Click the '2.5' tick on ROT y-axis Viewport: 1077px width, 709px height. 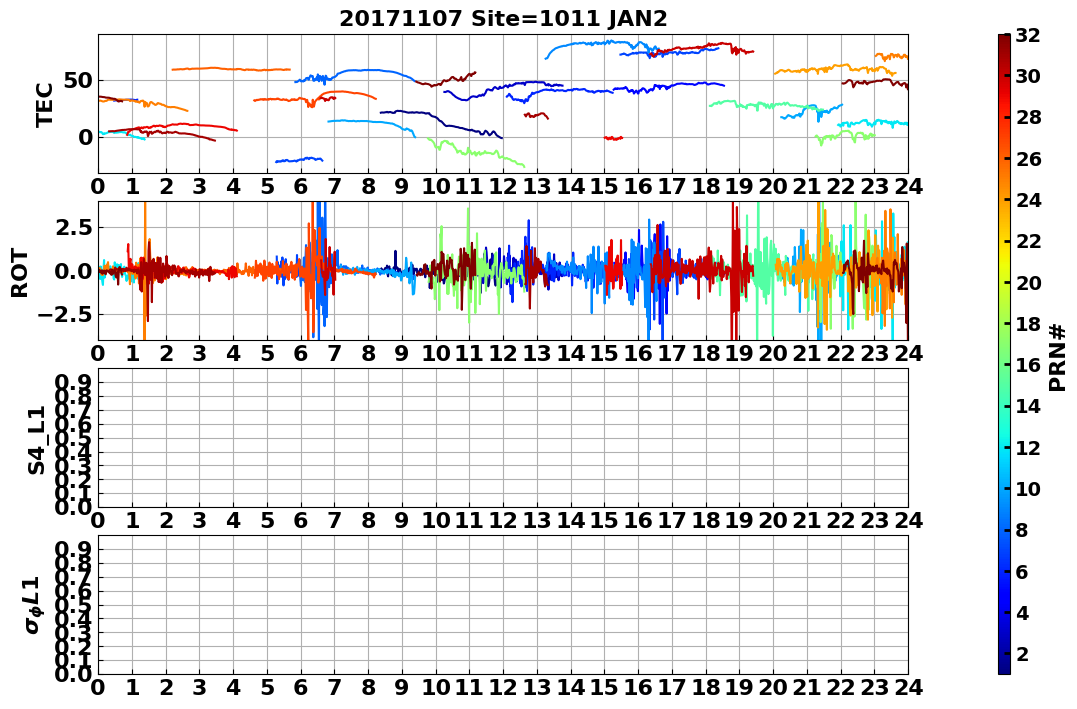point(74,227)
